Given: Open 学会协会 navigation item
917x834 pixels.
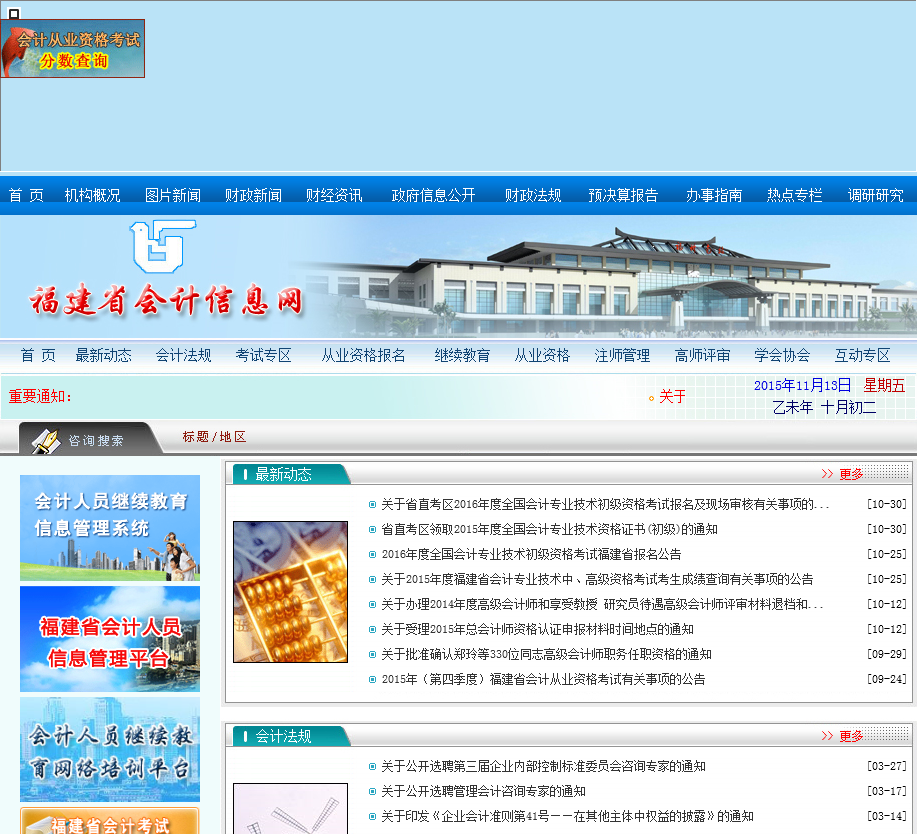Looking at the screenshot, I should click(782, 356).
